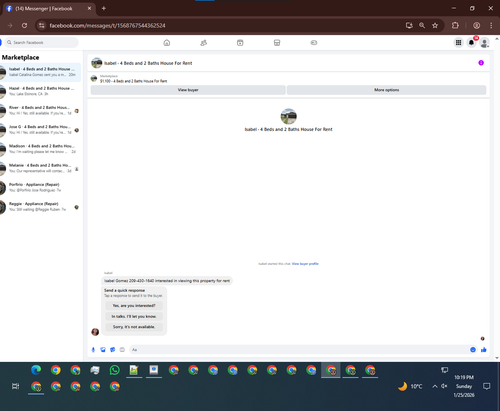Choose a sticker from composer
Image resolution: width=500 pixels, height=411 pixels.
[x=113, y=350]
